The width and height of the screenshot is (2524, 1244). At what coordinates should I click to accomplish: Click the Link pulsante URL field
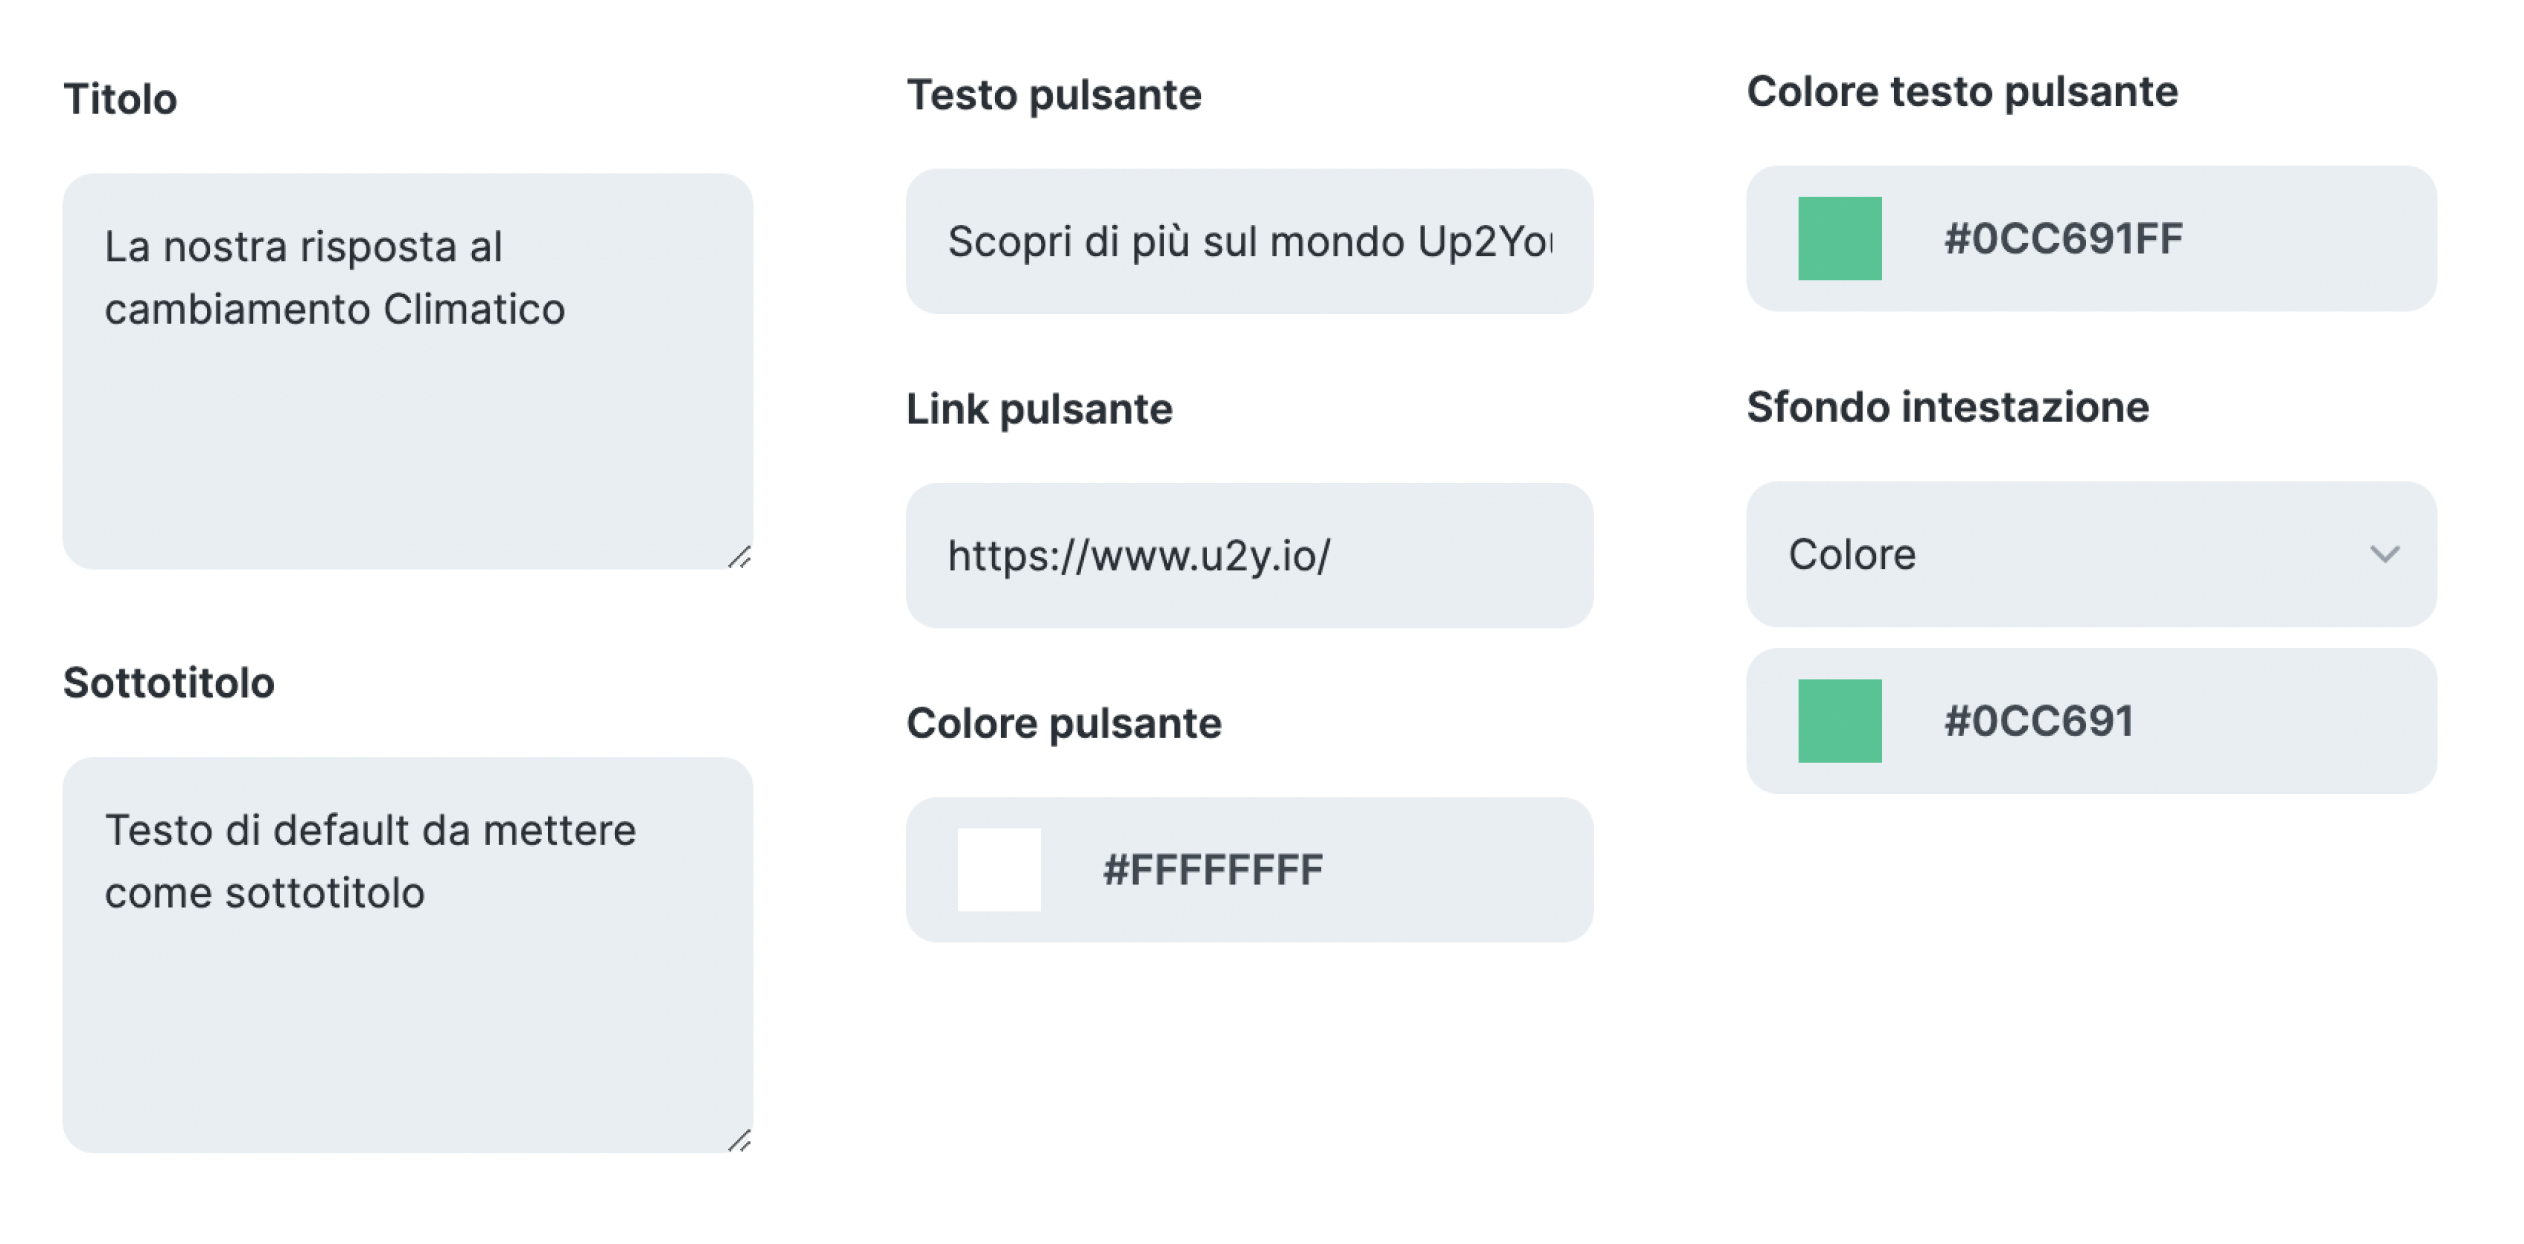tap(1248, 556)
